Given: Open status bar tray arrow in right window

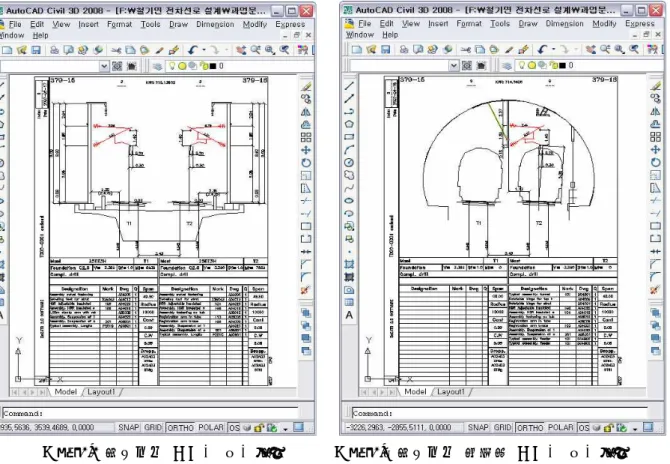Looking at the screenshot, I should point(635,428).
